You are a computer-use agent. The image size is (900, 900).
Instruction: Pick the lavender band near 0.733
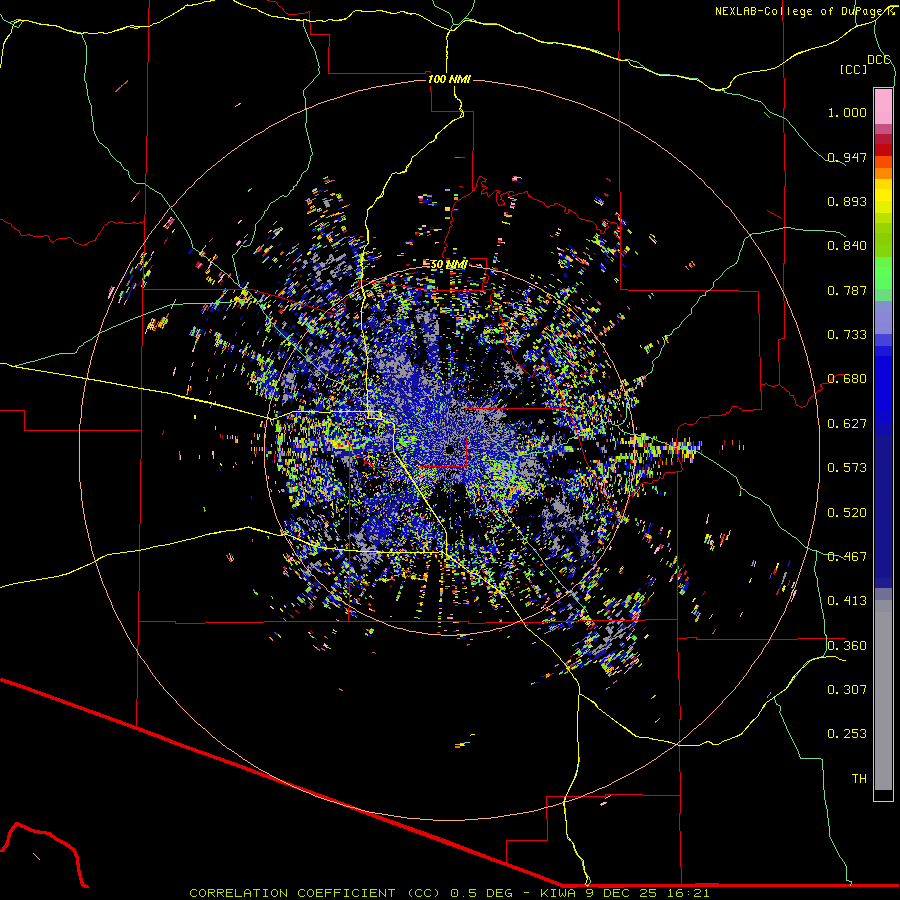click(x=883, y=317)
